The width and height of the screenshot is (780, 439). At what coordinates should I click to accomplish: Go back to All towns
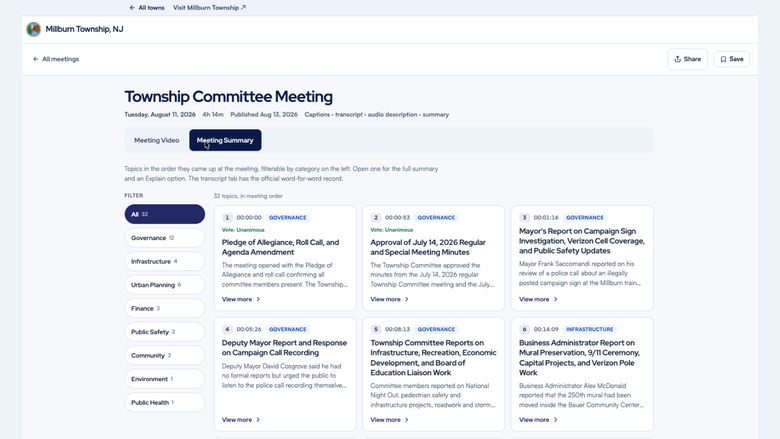(x=147, y=7)
